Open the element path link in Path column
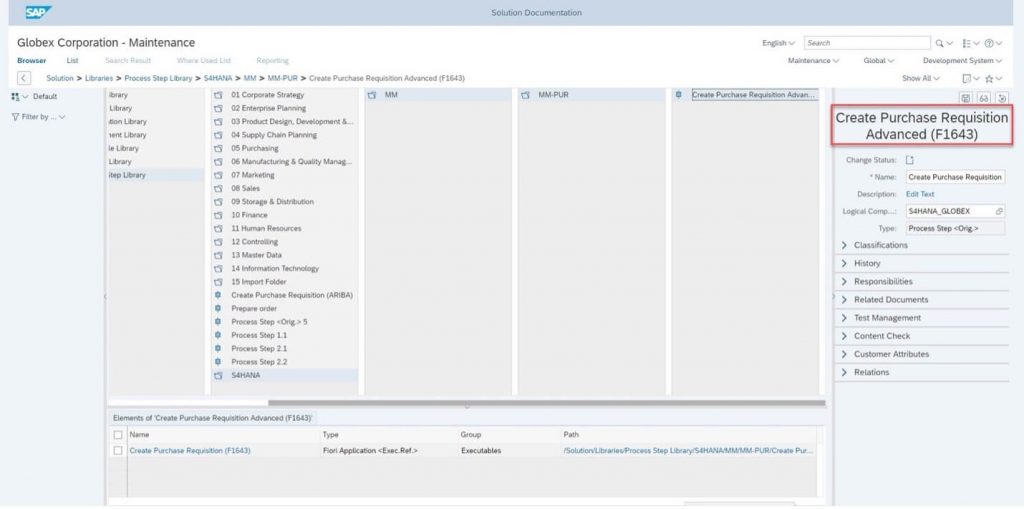Viewport: 1024px width, 509px height. (x=688, y=451)
